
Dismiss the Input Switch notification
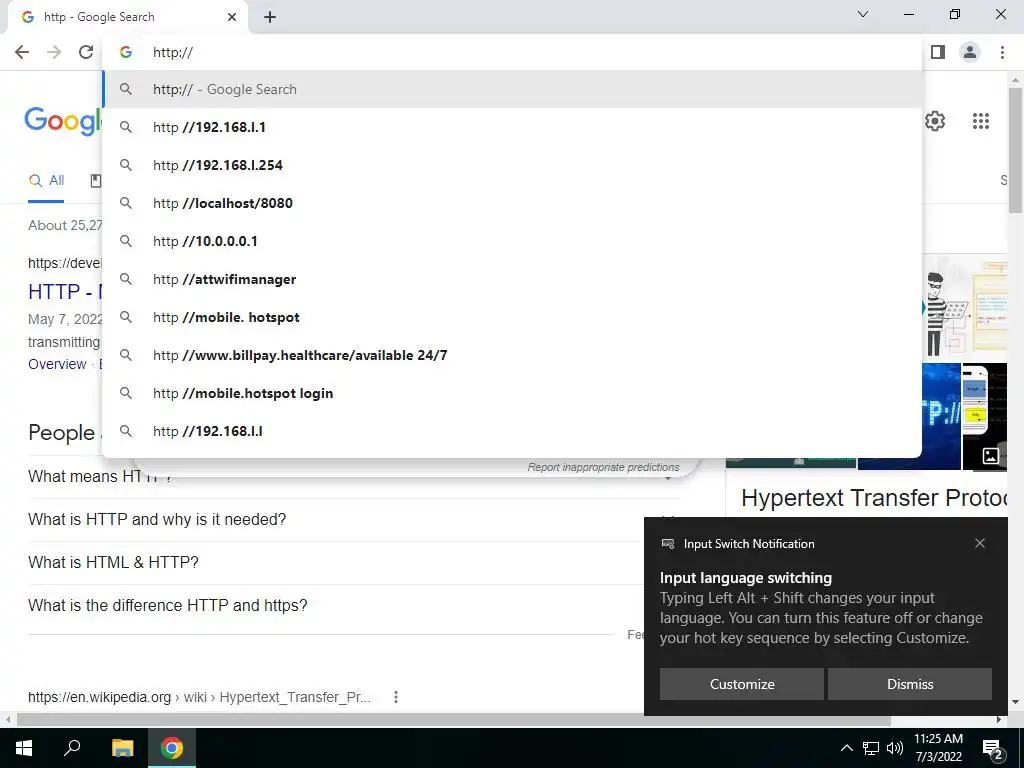[x=910, y=684]
